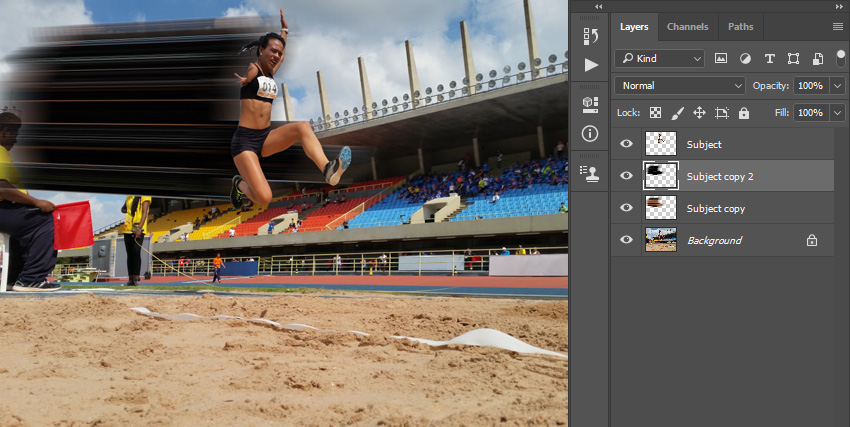
Task: Open the Normal blend mode dropdown
Action: [x=680, y=86]
